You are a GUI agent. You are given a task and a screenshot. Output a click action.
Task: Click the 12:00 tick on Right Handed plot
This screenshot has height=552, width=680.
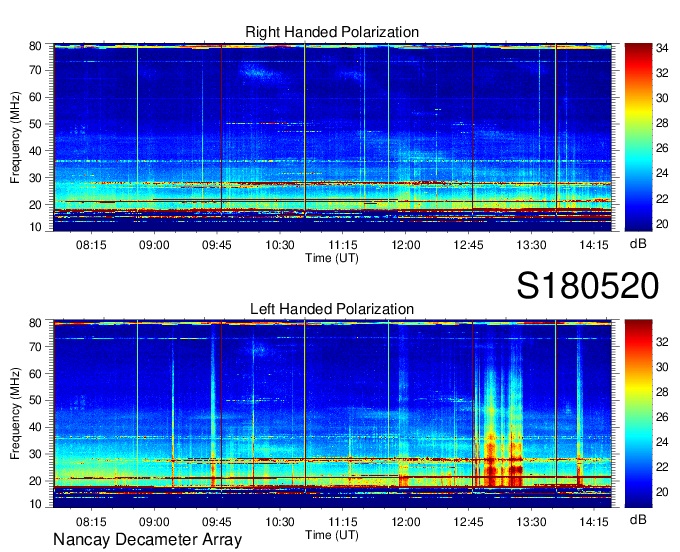pyautogui.click(x=405, y=245)
